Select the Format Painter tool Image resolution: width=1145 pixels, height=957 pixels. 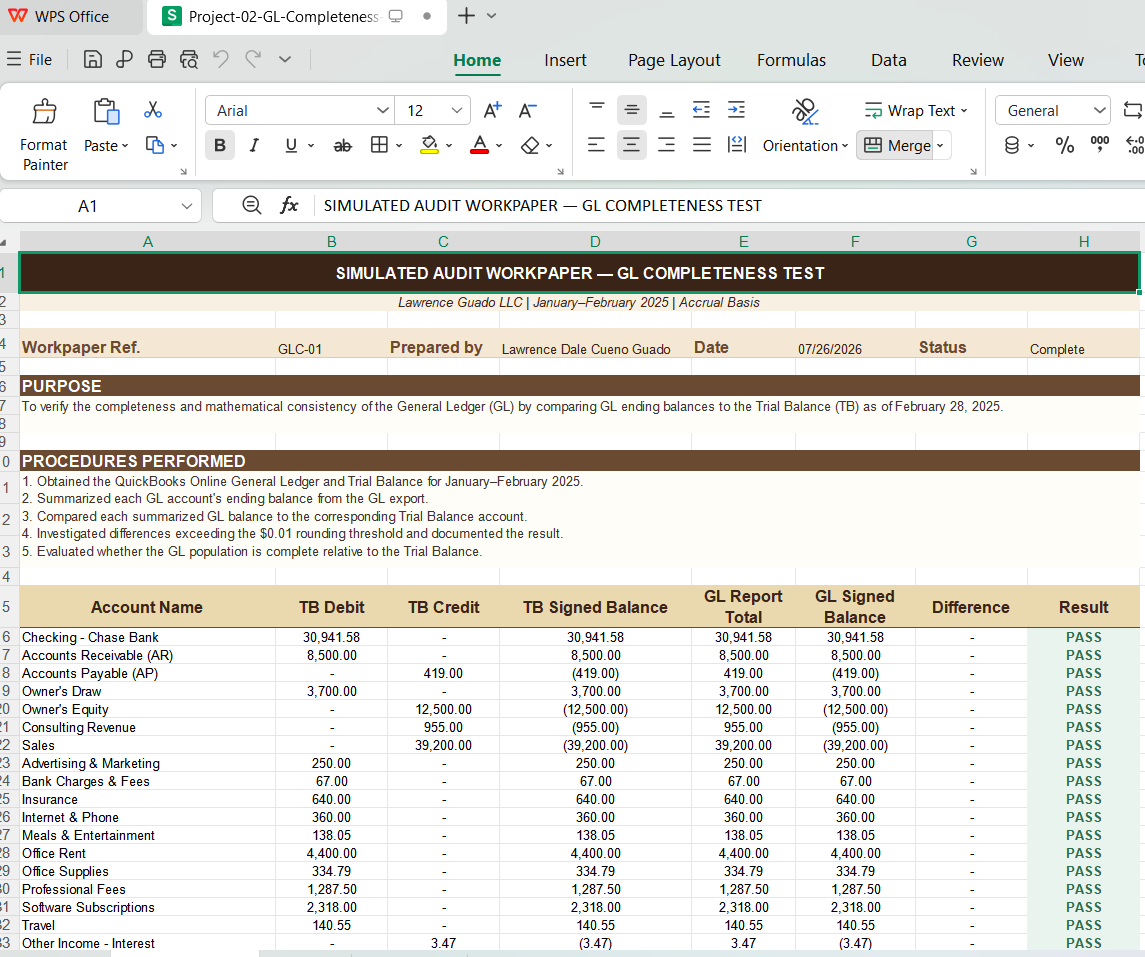(44, 135)
